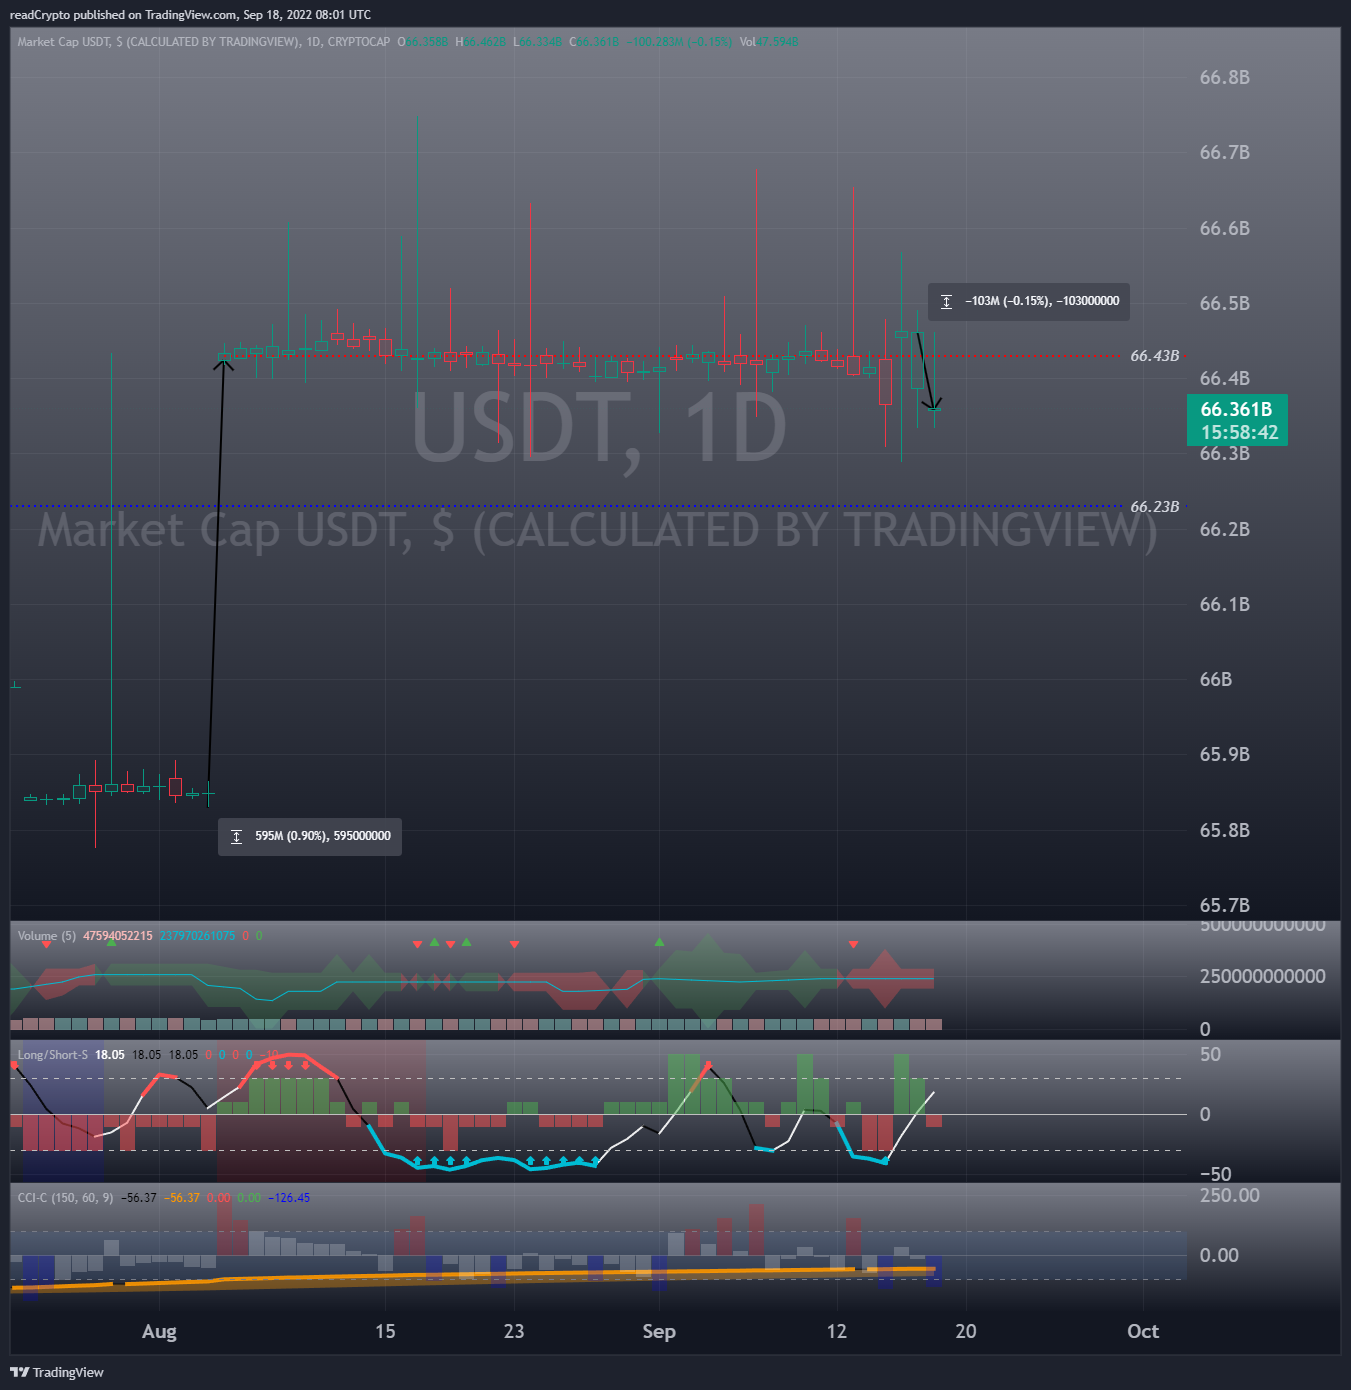
Task: Click the -100.283M (-0.15%) change value
Action: [x=679, y=41]
